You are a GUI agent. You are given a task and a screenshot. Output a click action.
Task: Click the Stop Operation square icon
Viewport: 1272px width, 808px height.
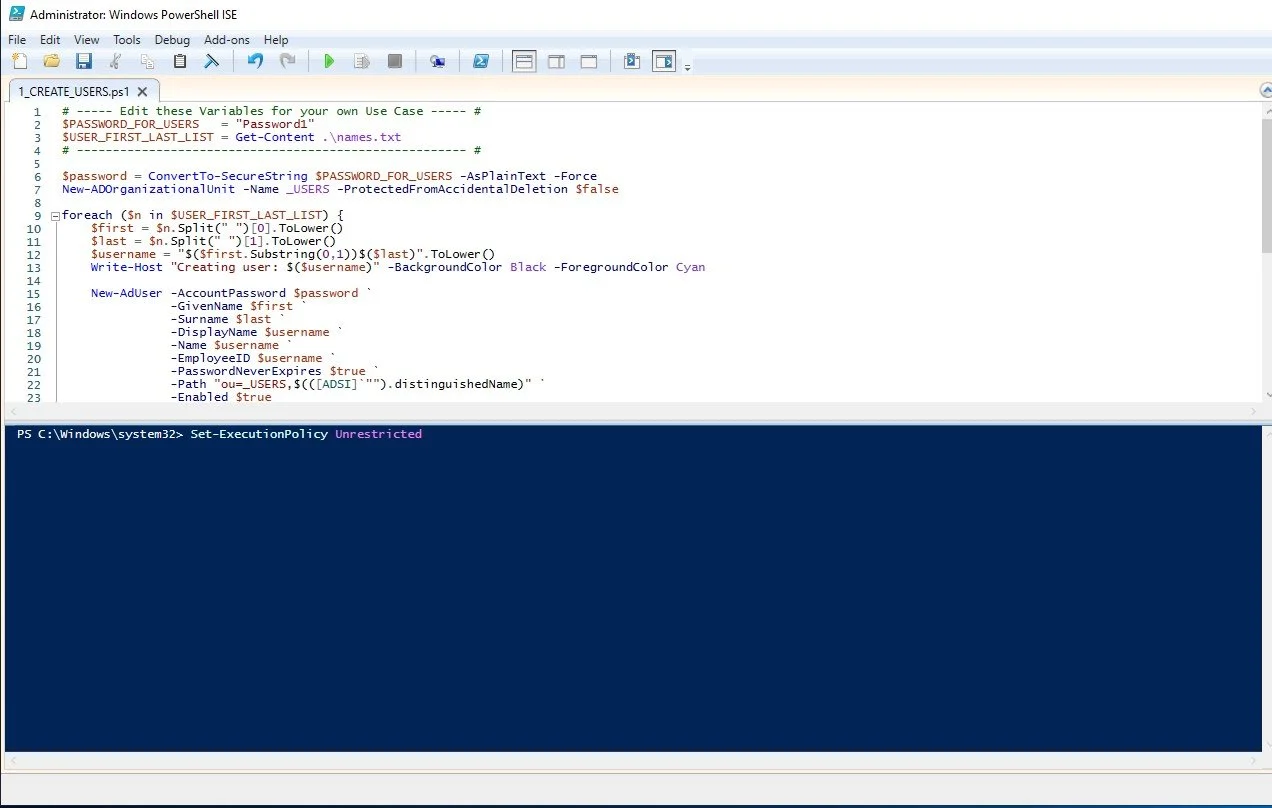395,62
